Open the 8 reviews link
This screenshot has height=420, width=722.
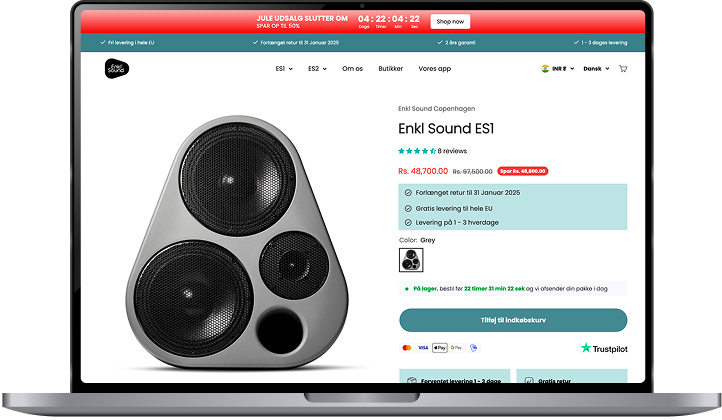coord(452,151)
